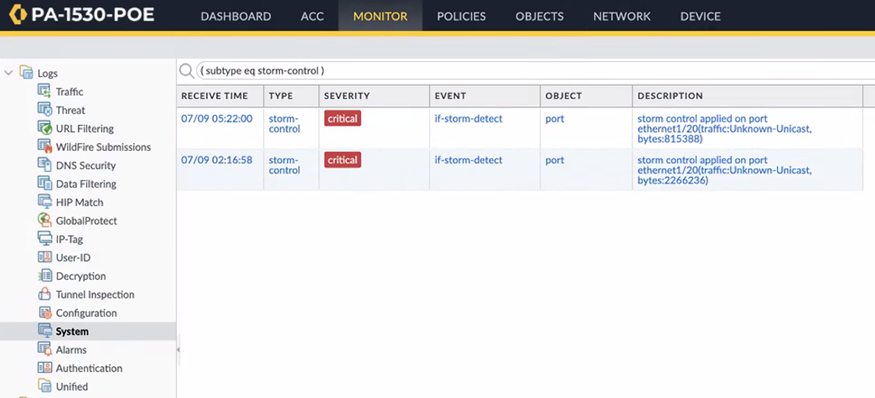Click if-storm-detect in 02:16:58 row
Image resolution: width=875 pixels, height=398 pixels.
click(x=468, y=160)
